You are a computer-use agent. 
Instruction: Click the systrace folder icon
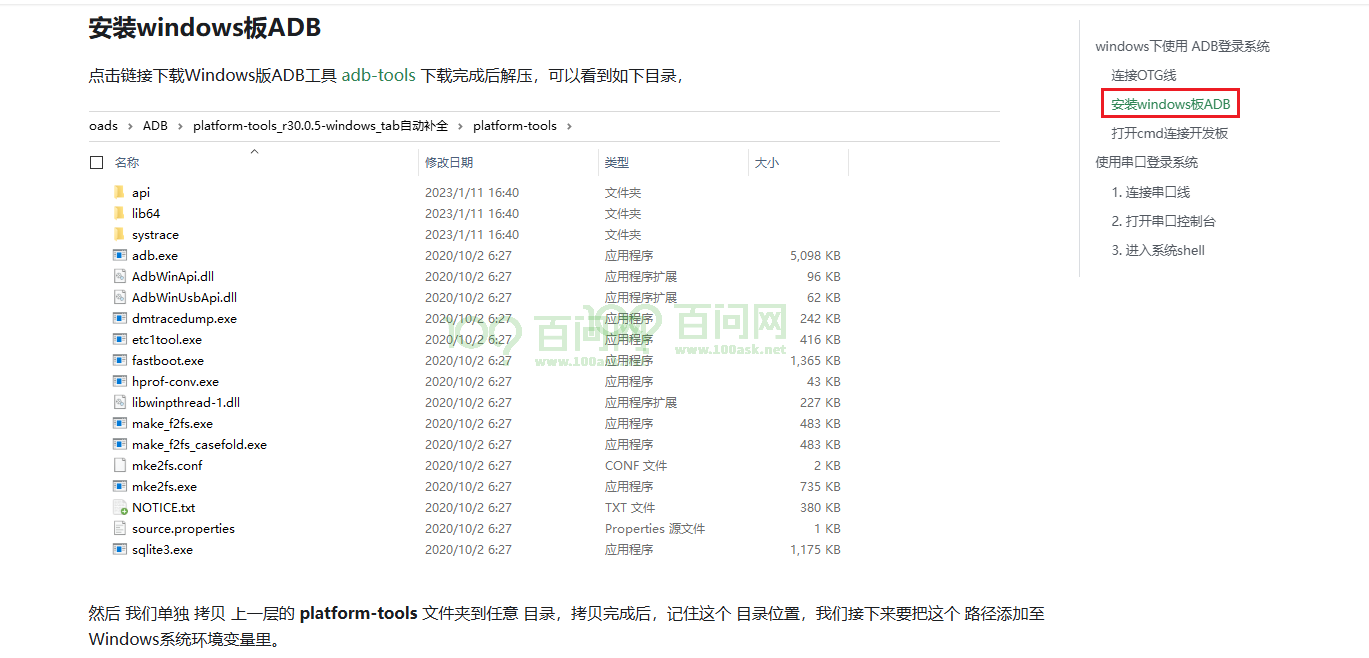pyautogui.click(x=119, y=234)
